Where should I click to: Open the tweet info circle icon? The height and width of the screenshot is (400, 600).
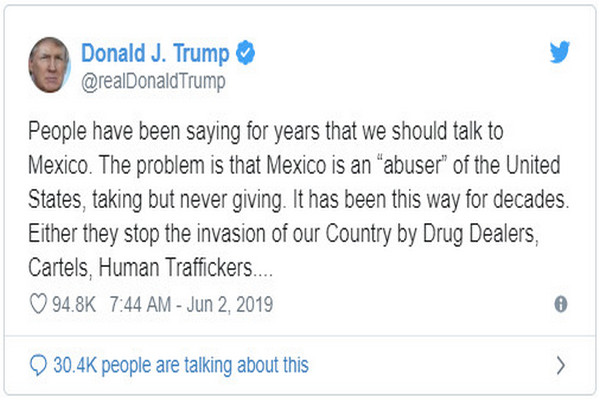(561, 304)
